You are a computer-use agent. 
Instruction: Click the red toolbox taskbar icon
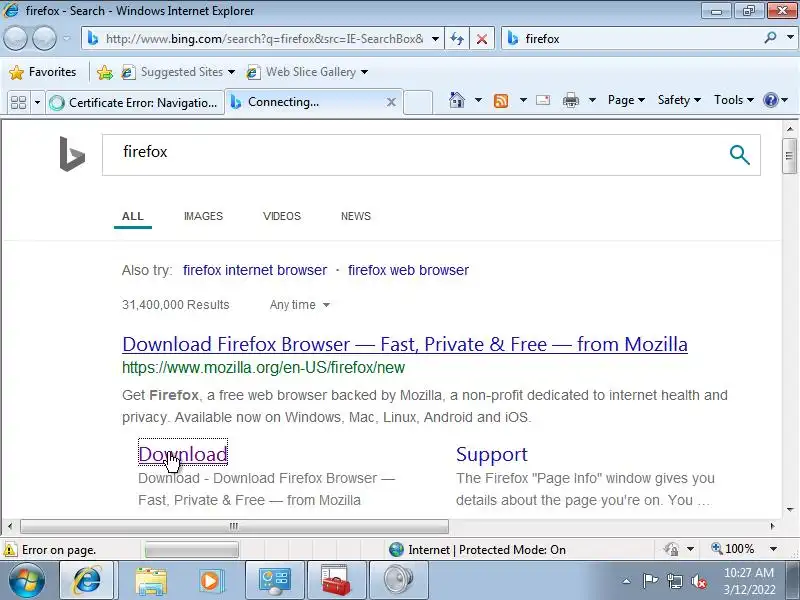coord(336,580)
